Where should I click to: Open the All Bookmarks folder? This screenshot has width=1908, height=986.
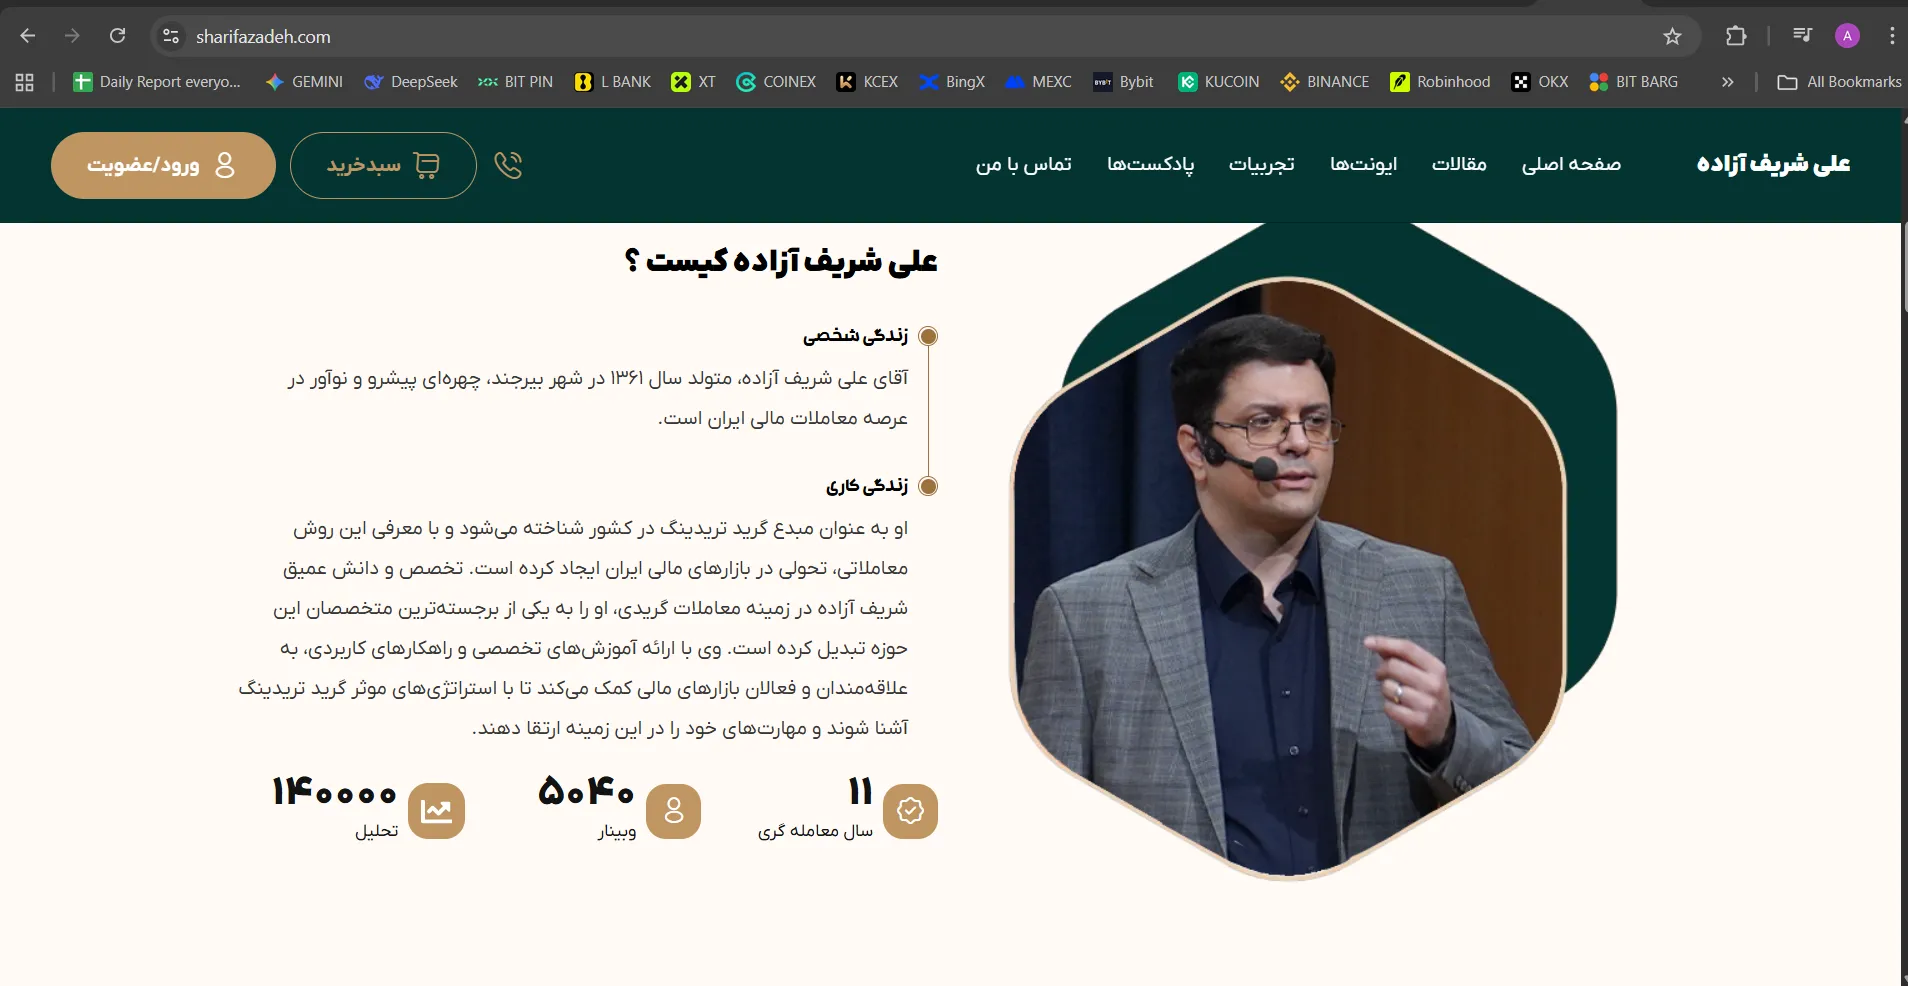coord(1840,82)
